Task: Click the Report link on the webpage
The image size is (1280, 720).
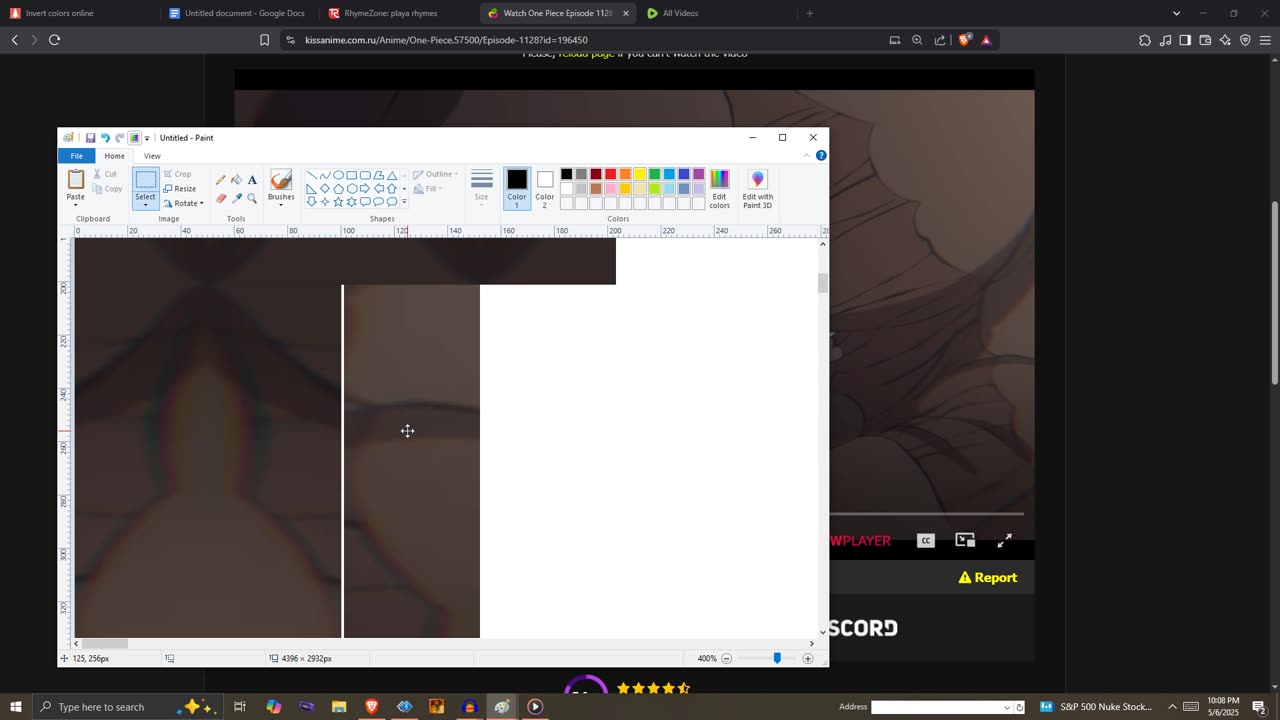Action: pos(987,578)
